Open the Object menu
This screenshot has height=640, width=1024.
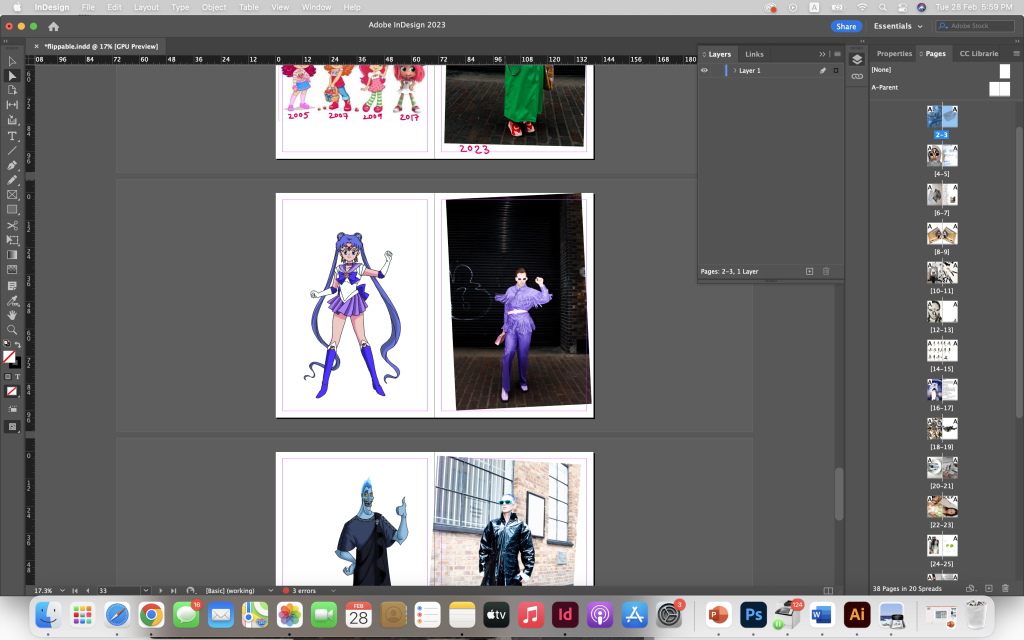pyautogui.click(x=214, y=7)
